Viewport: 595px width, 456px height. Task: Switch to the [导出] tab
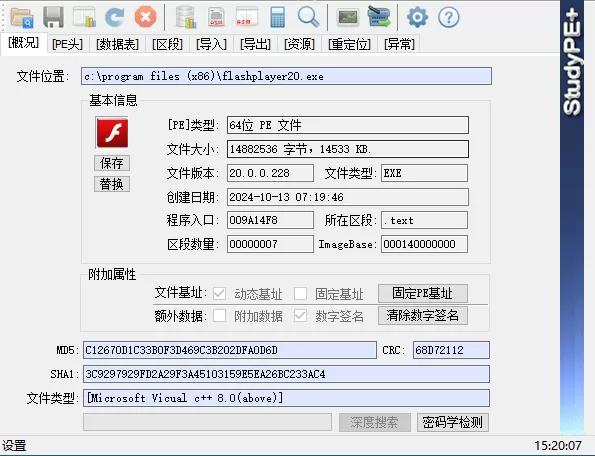coord(255,44)
